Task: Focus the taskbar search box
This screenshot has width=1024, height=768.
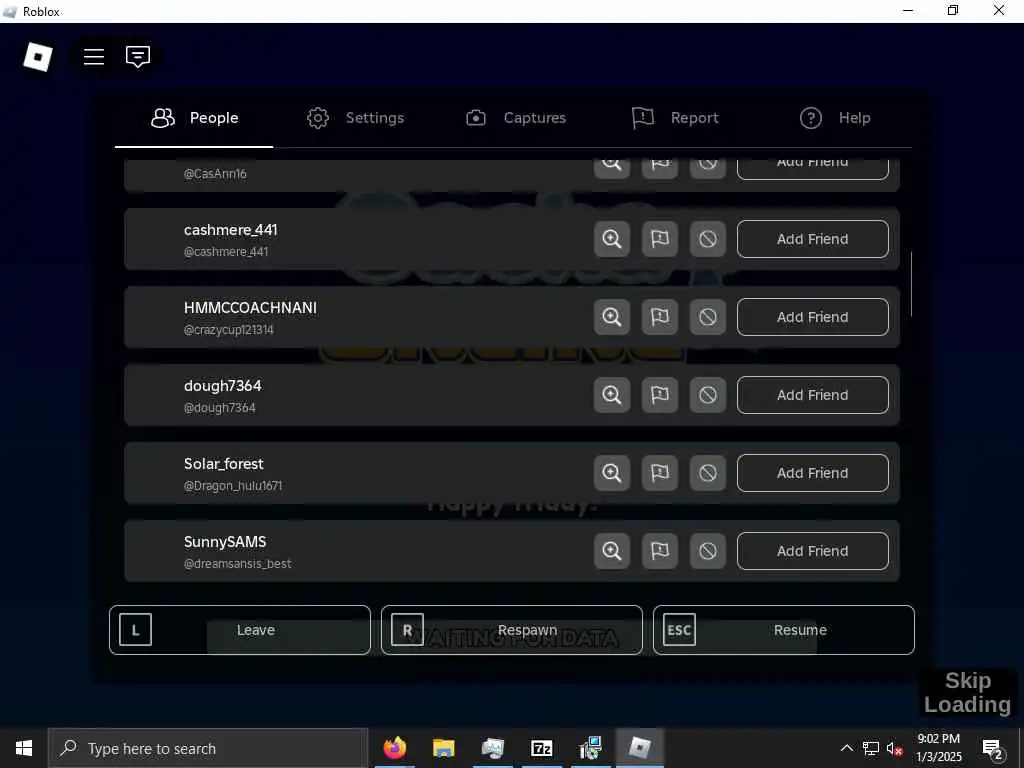Action: [208, 748]
